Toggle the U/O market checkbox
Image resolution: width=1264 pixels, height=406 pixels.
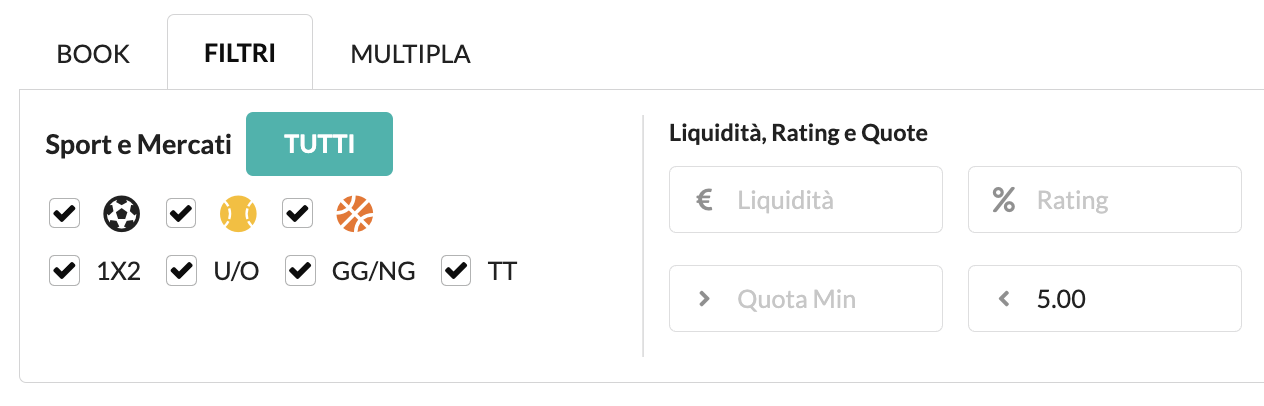(x=181, y=271)
